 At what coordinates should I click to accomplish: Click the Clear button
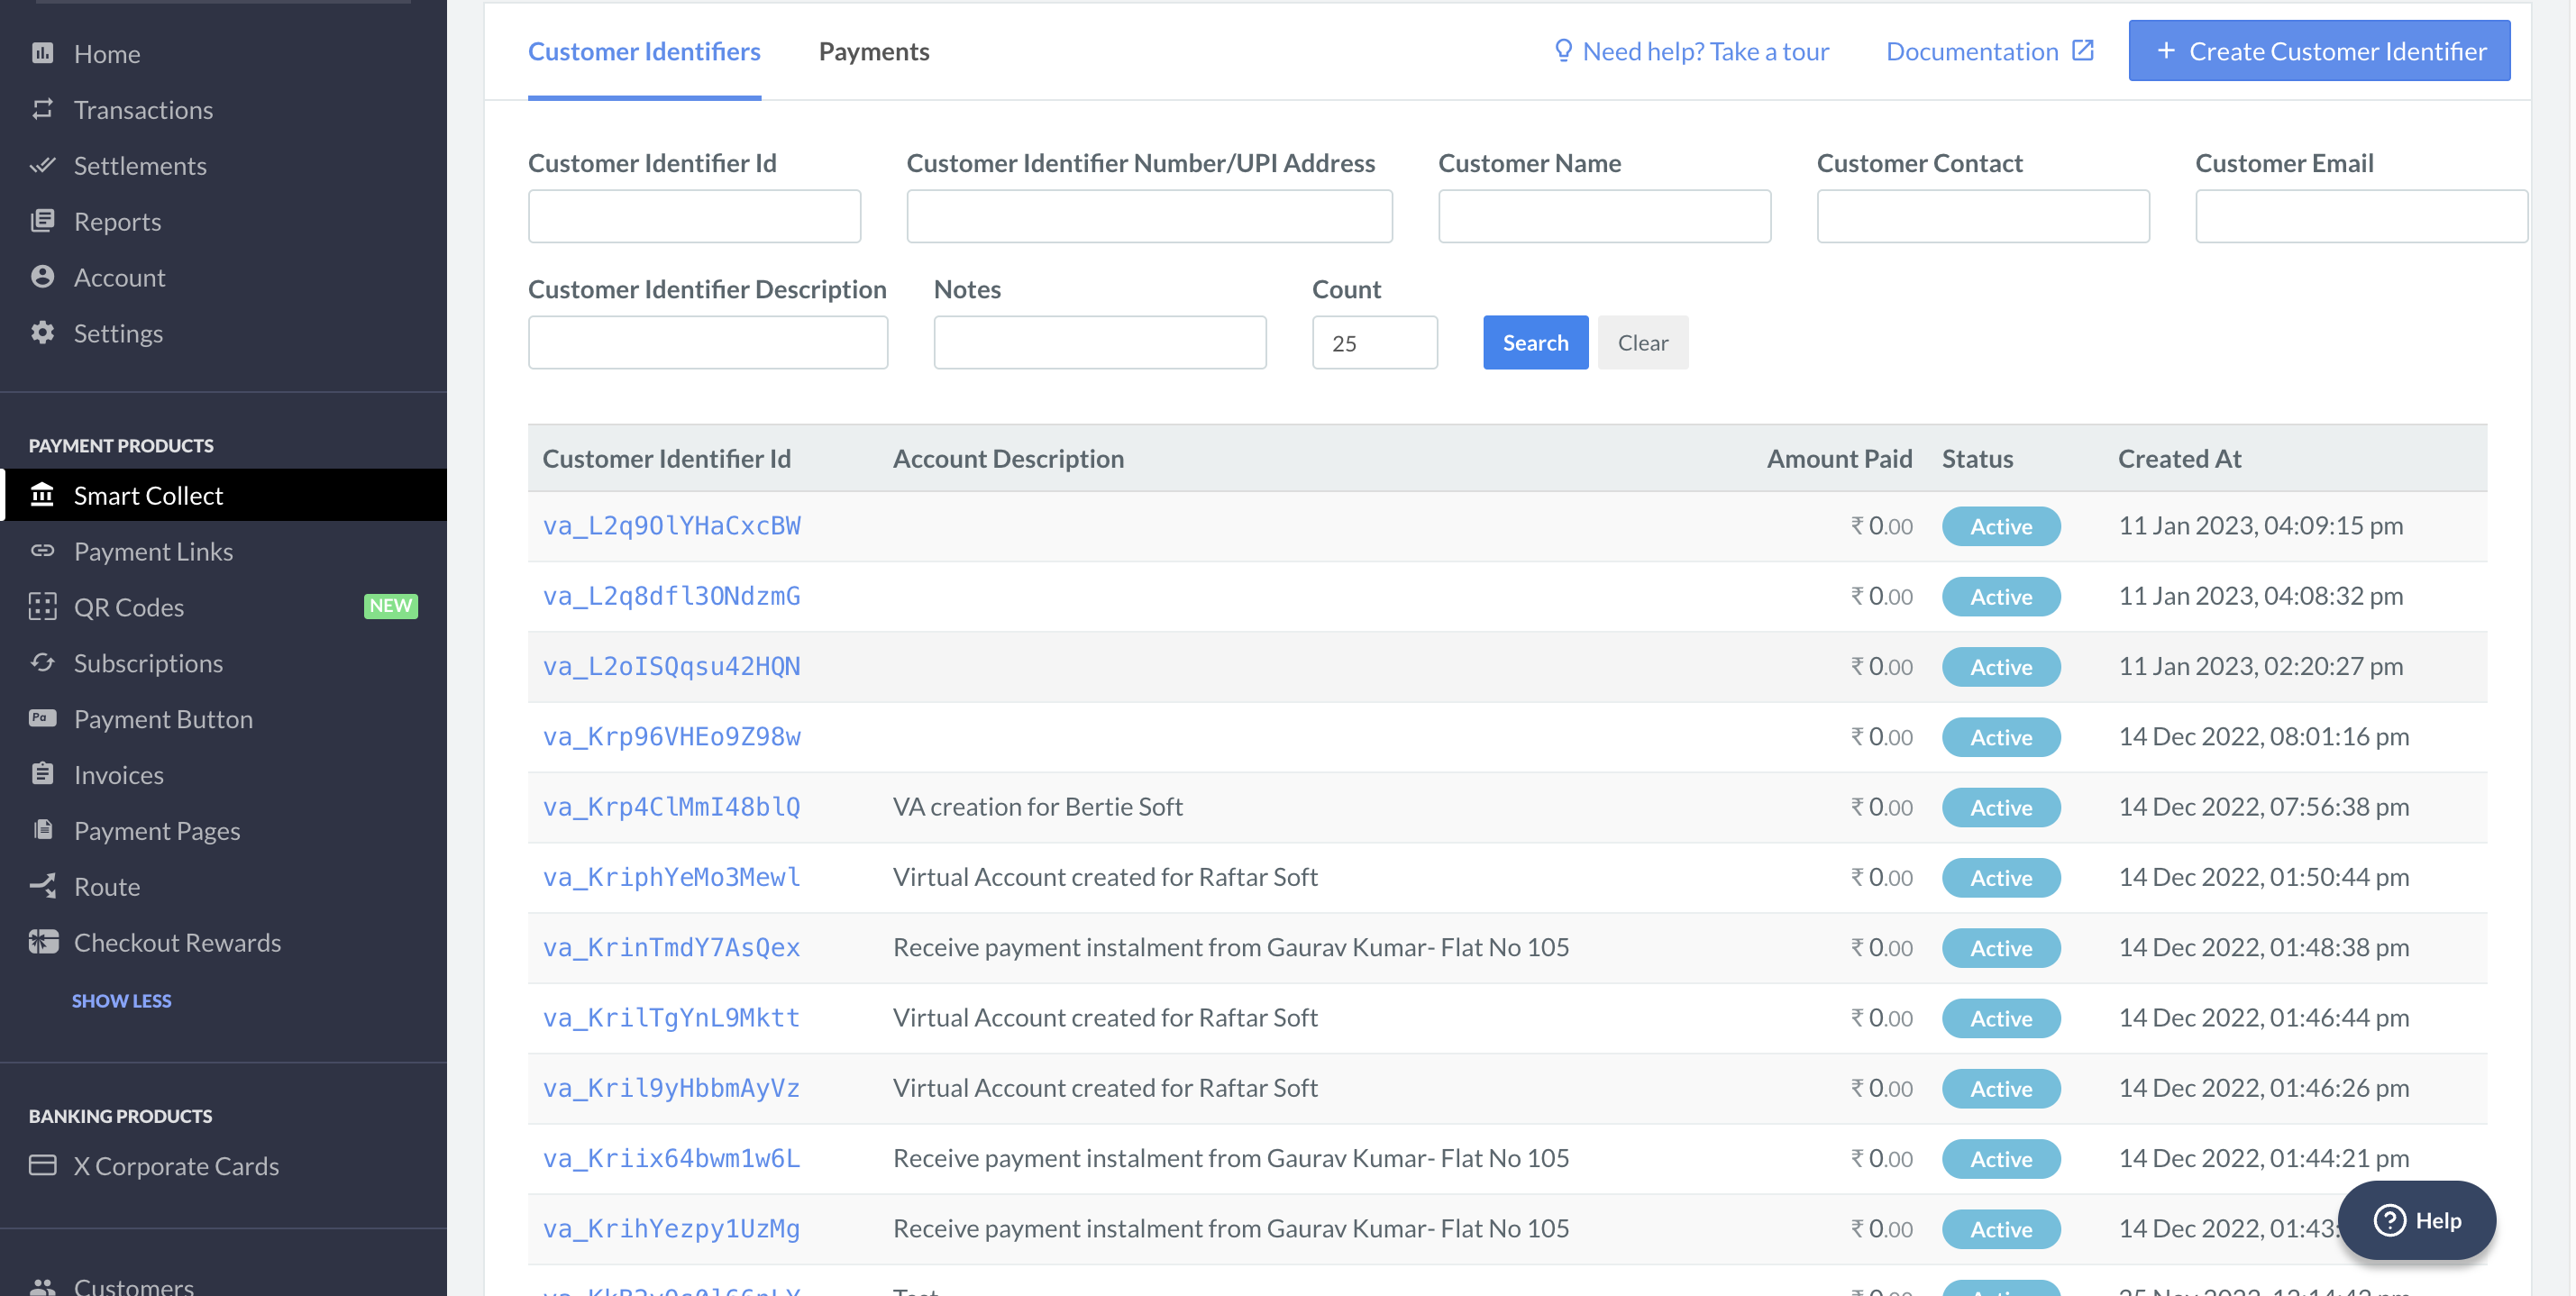coord(1642,342)
